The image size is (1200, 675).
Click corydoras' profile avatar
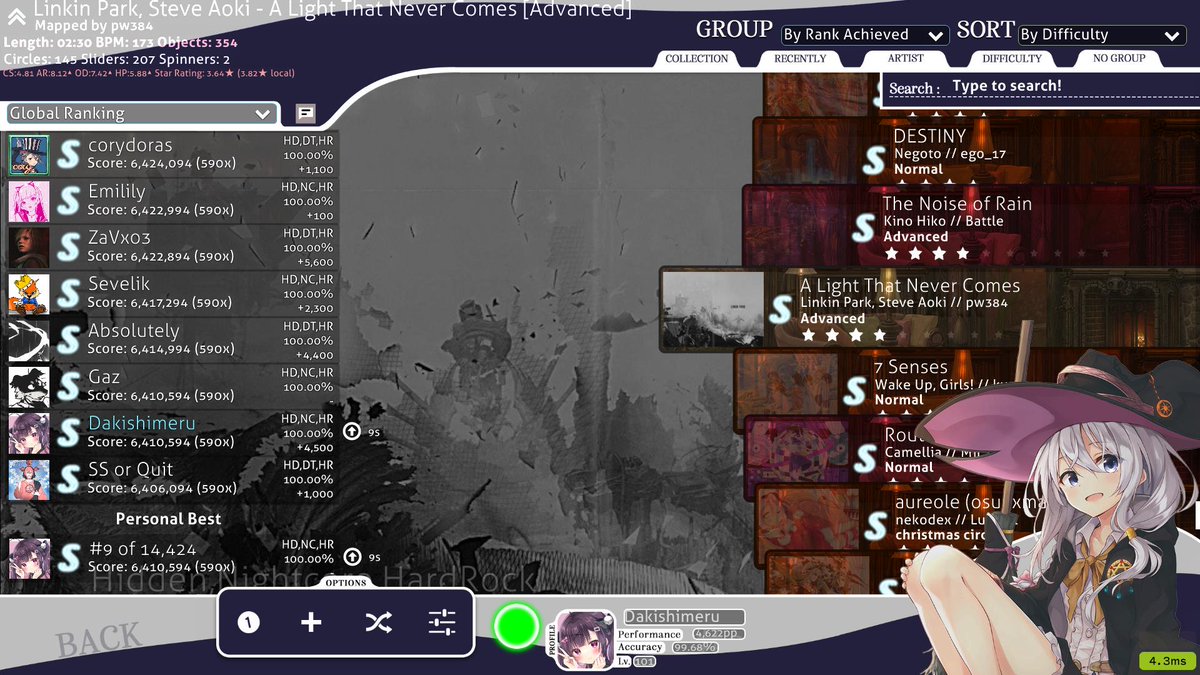tap(29, 155)
